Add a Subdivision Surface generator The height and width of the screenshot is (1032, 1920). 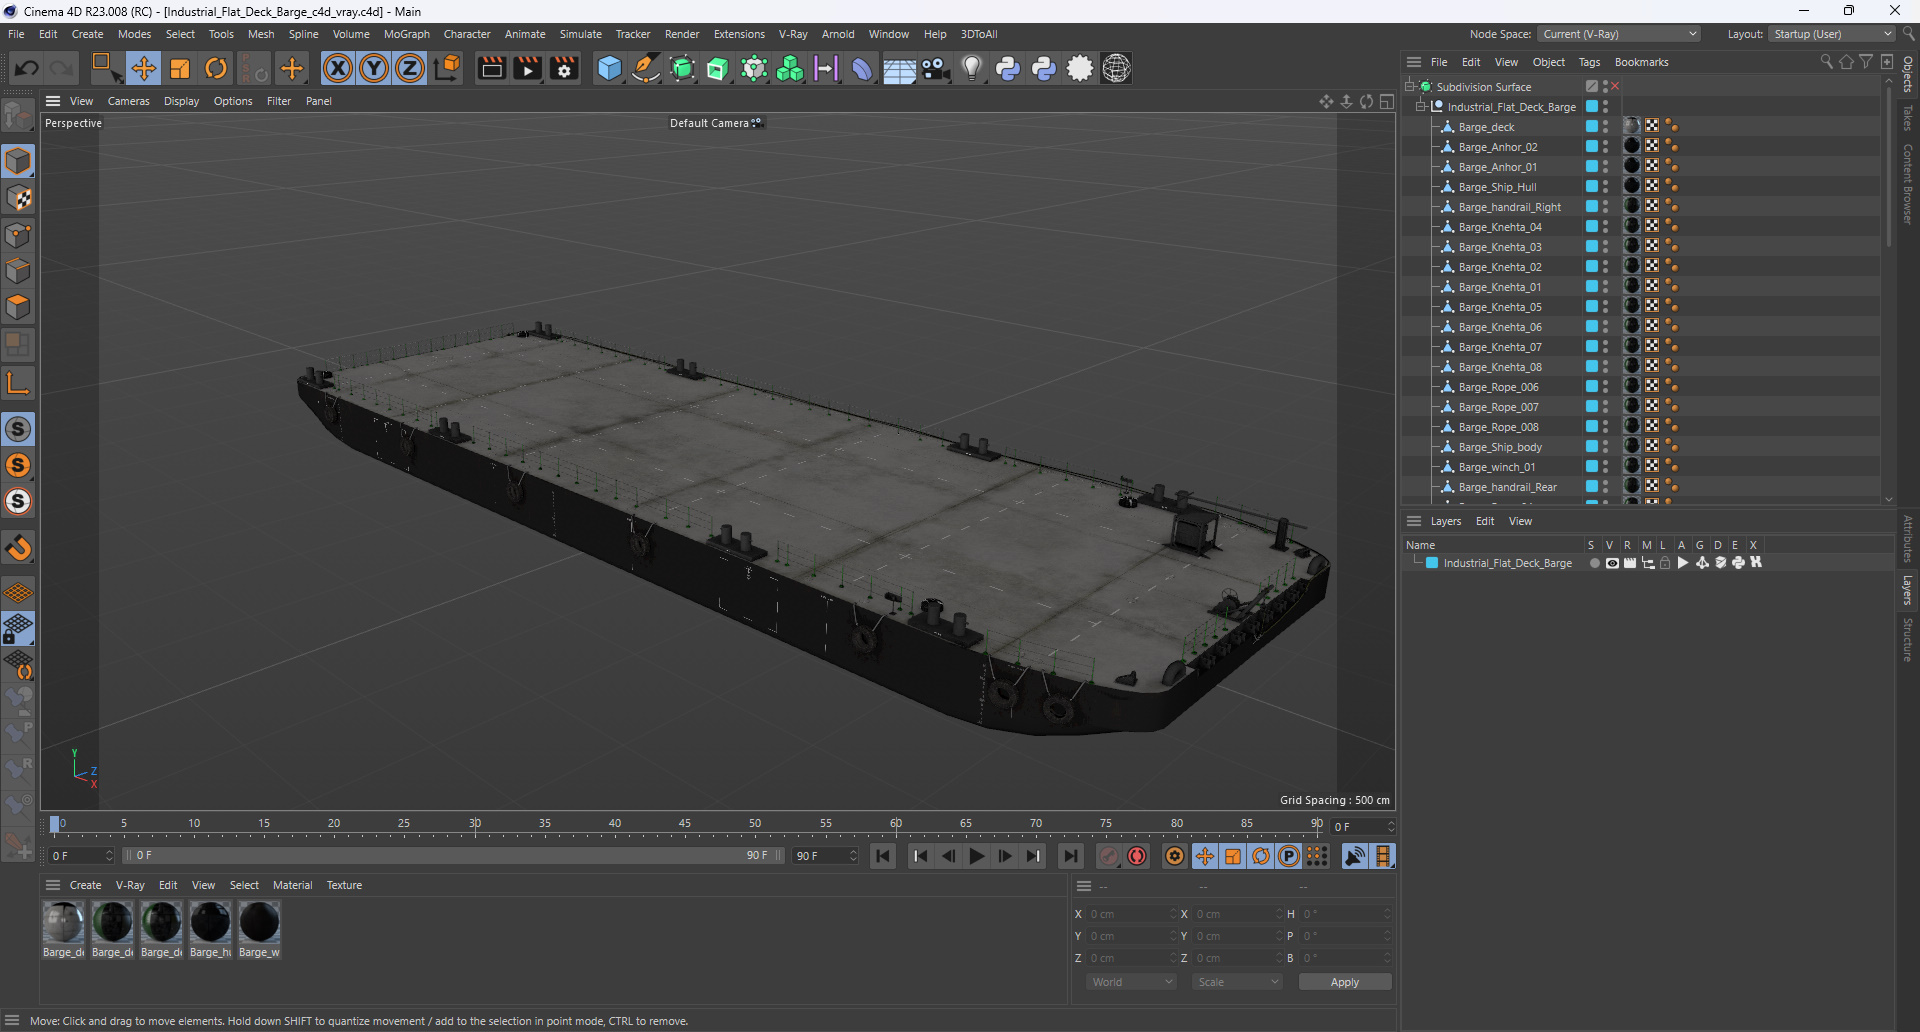(x=682, y=68)
